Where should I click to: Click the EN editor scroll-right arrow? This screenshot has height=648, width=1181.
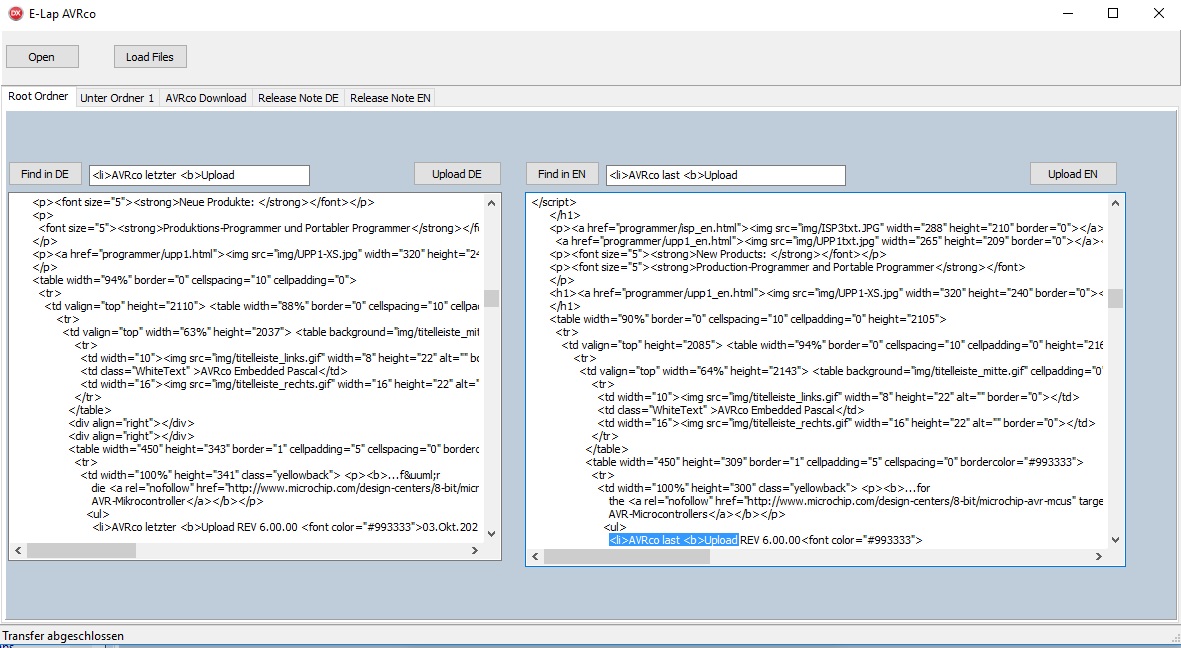tap(1099, 556)
